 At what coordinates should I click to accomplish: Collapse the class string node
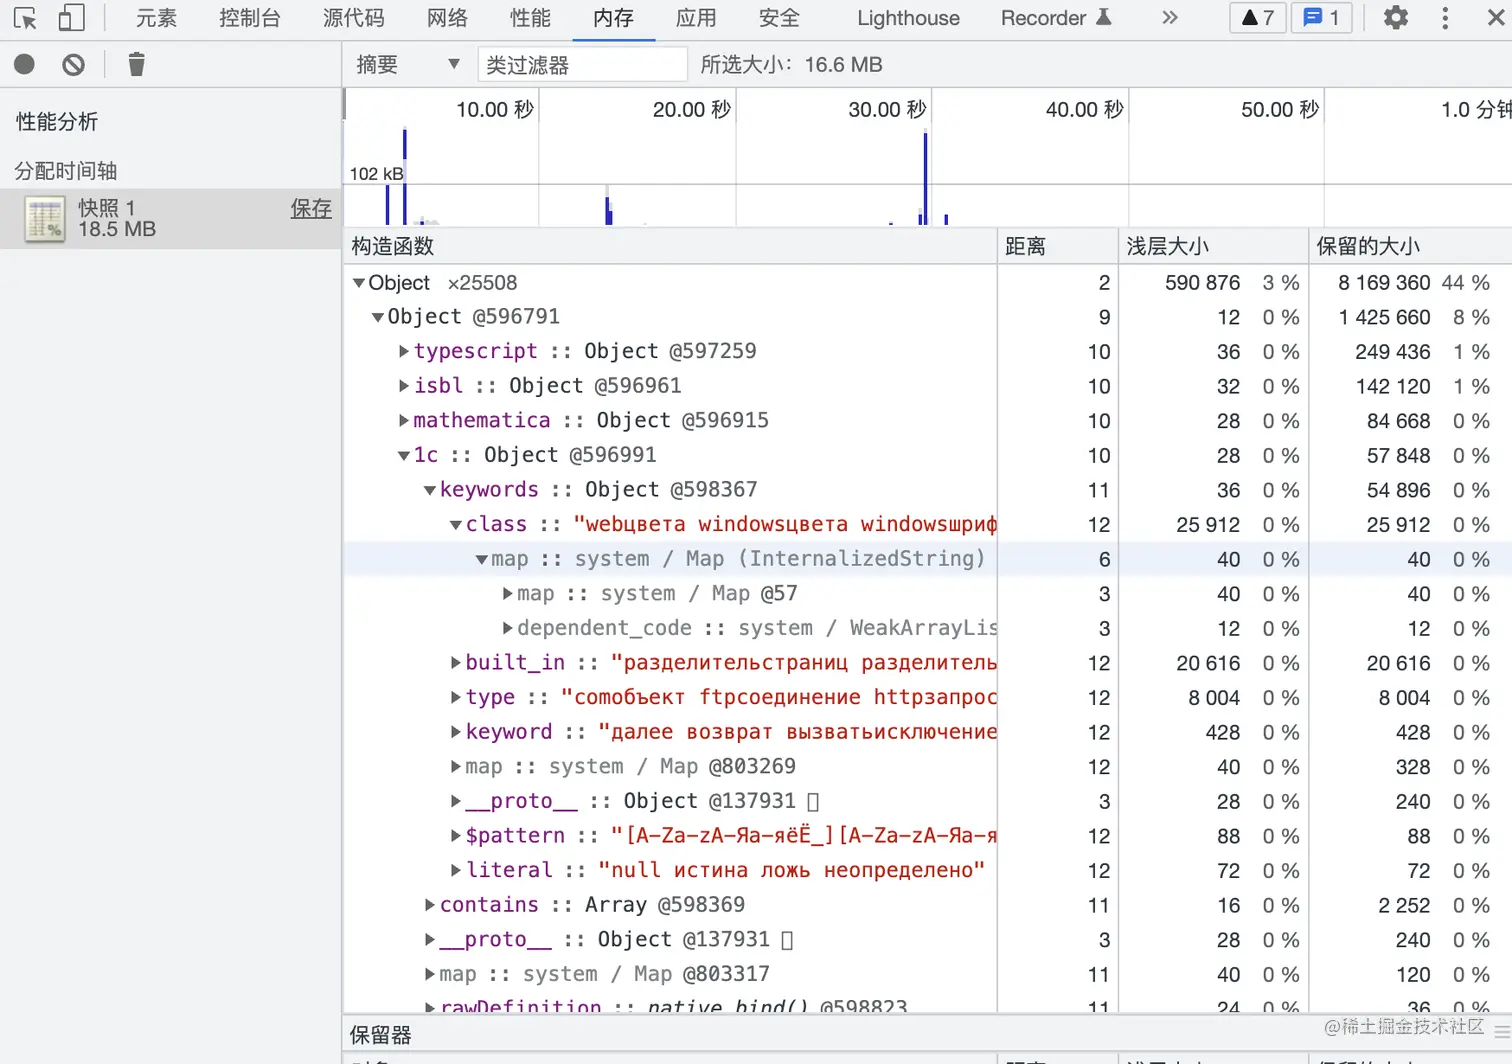click(x=456, y=525)
